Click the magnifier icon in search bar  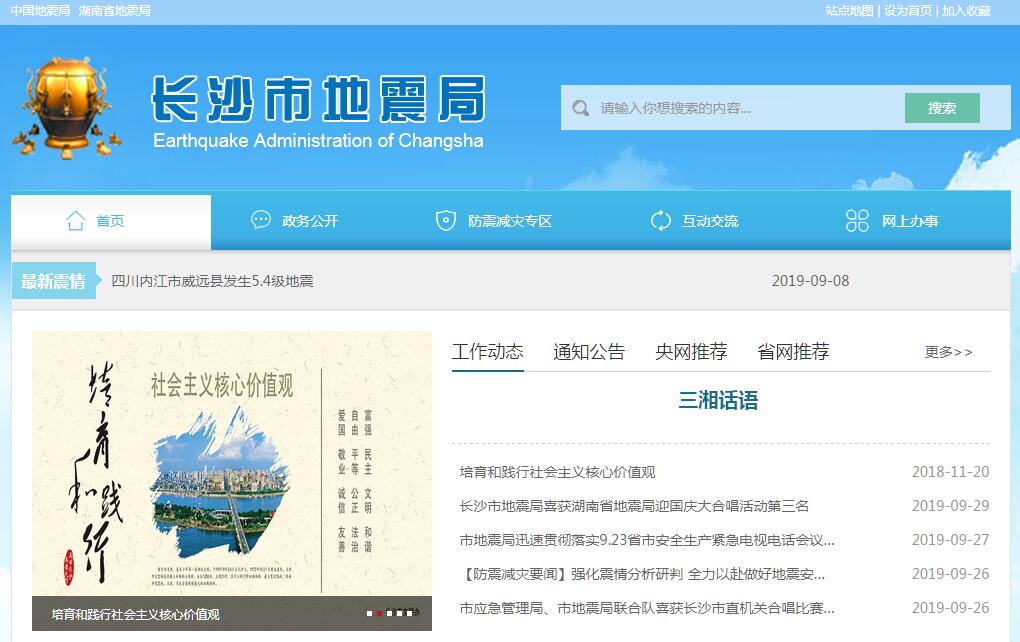coord(581,108)
